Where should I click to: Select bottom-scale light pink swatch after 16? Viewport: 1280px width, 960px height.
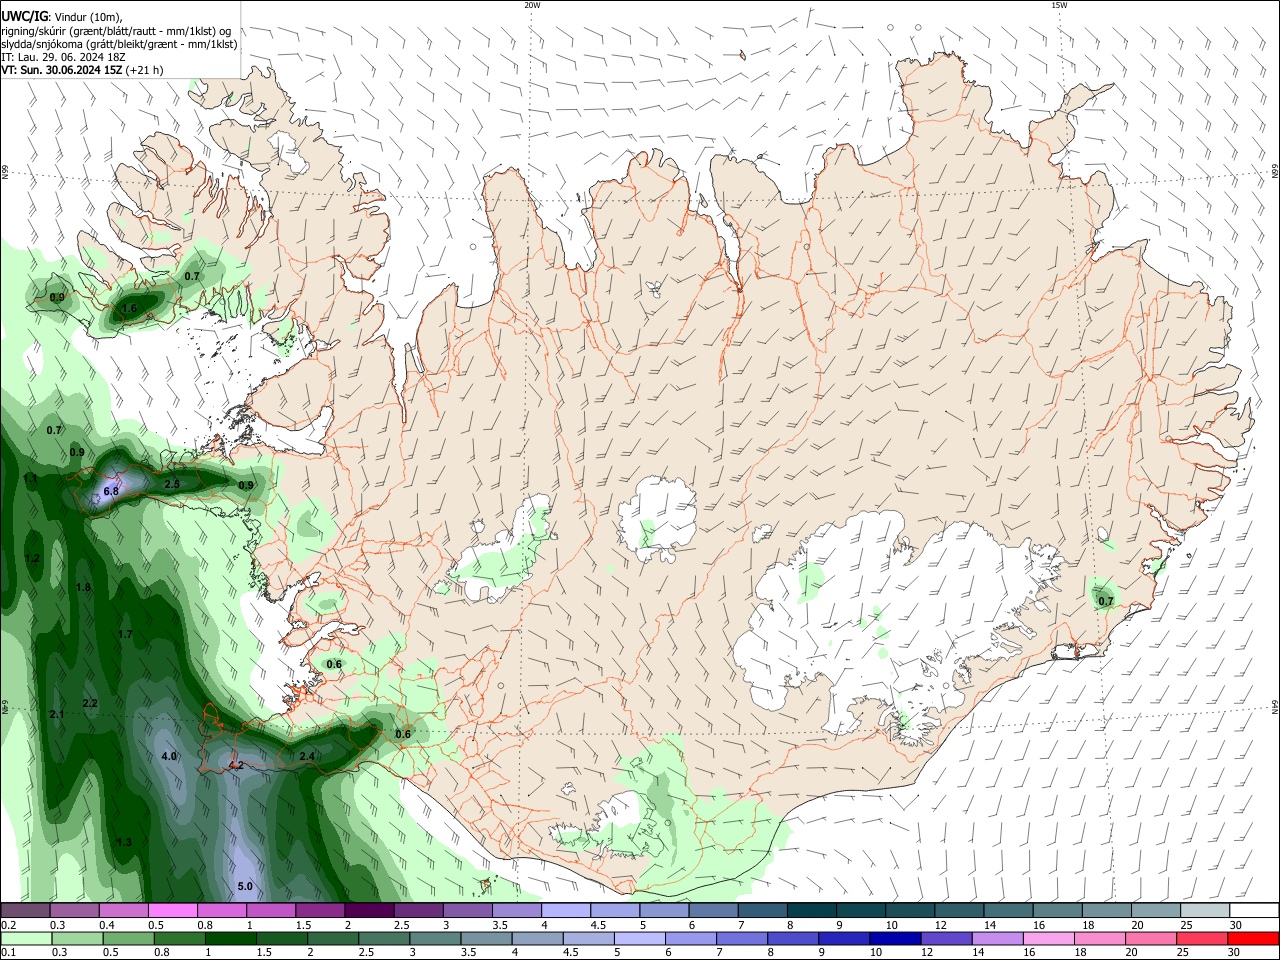[1049, 938]
